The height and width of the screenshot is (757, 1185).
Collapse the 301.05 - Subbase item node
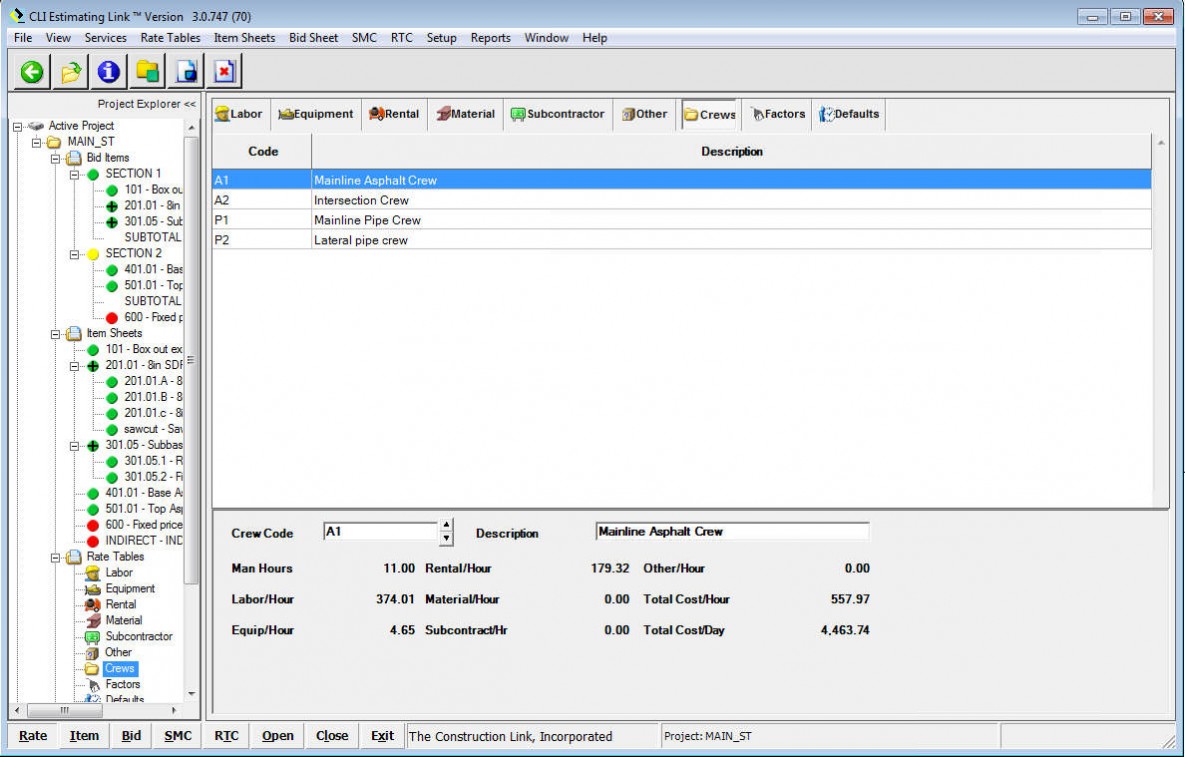click(x=74, y=446)
